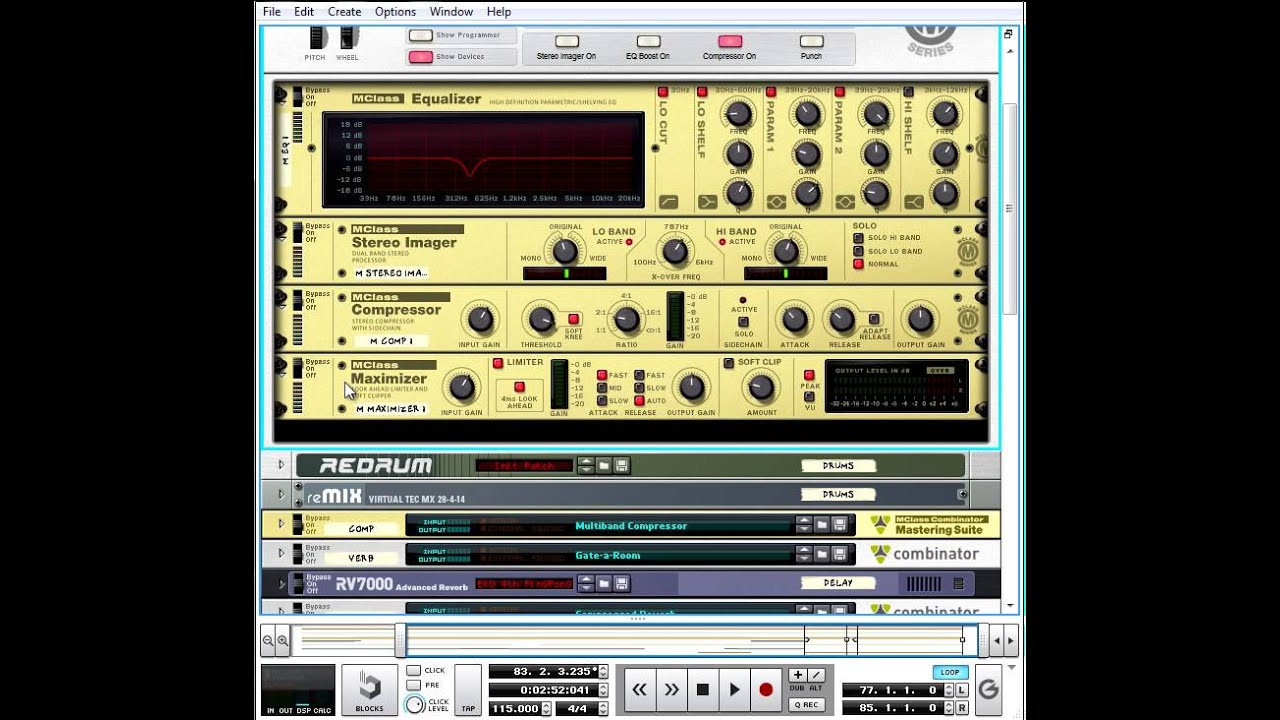The height and width of the screenshot is (720, 1280).
Task: Save the Multiband Compressor patch
Action: click(x=840, y=525)
